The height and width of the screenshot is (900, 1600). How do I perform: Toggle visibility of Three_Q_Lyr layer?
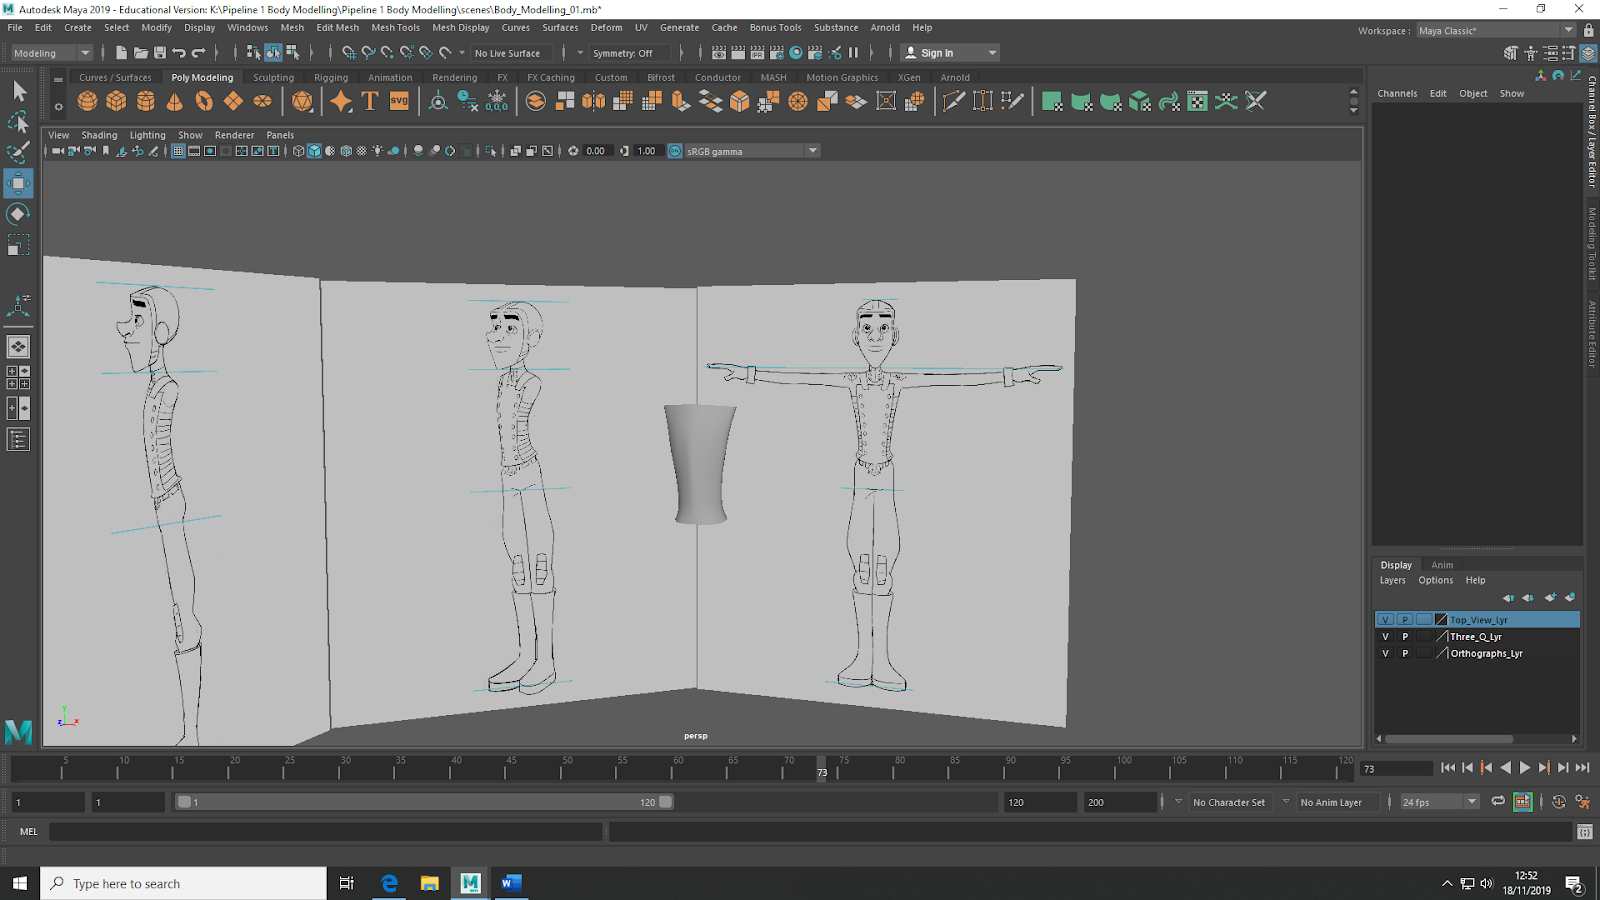tap(1385, 637)
